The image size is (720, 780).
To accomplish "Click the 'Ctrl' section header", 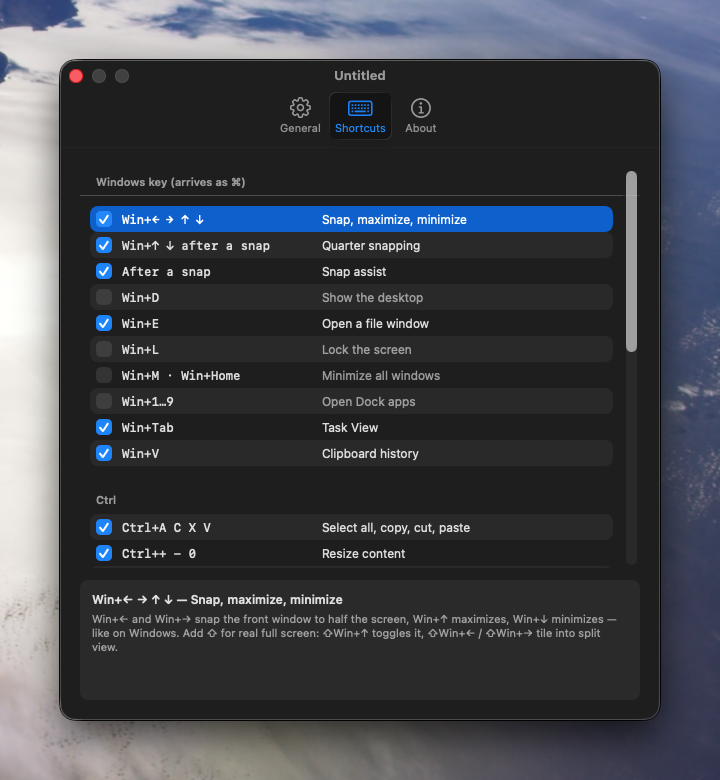I will pos(106,500).
